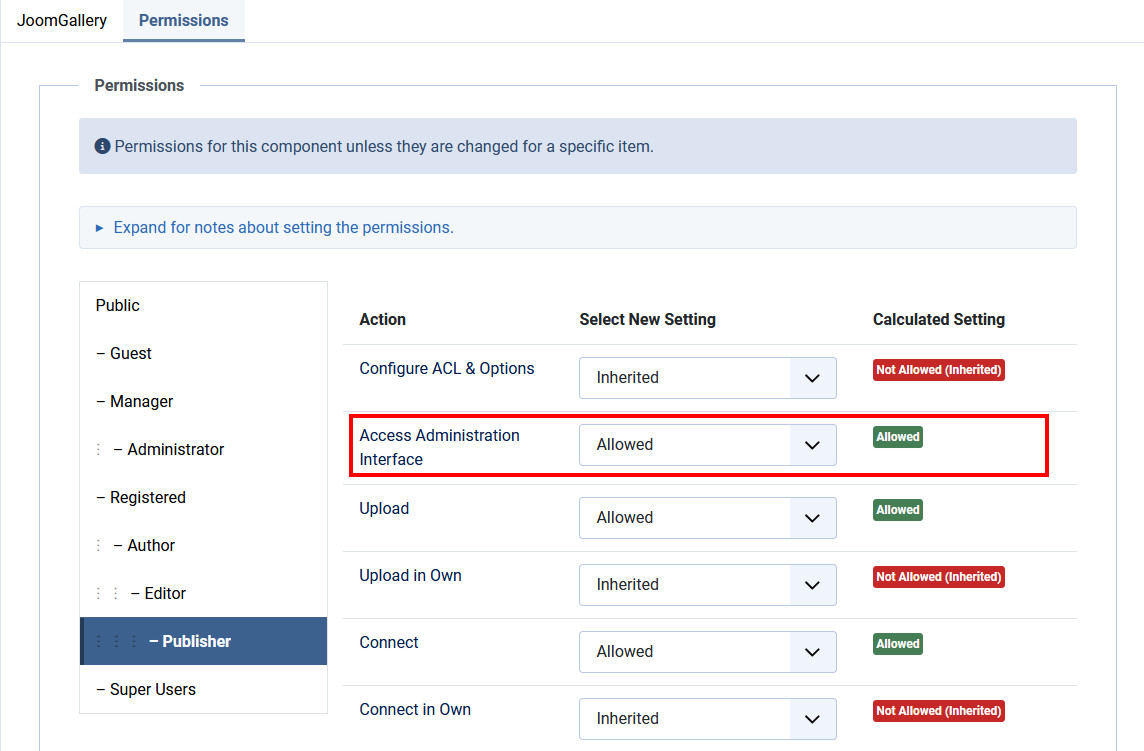Screen dimensions: 1144x751
Task: Open the Connect in Own setting dropdown
Action: [708, 719]
